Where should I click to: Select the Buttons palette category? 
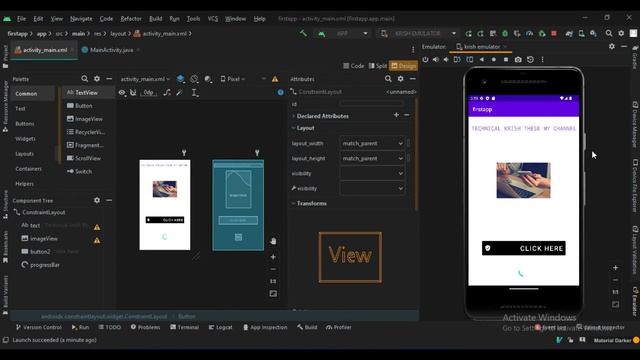point(24,124)
